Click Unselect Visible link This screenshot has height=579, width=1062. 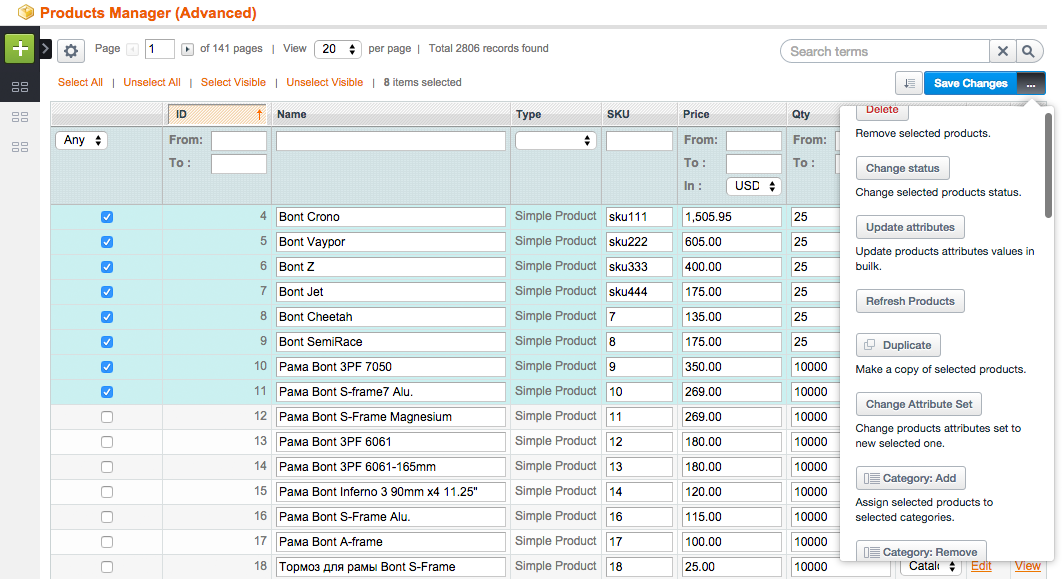pos(324,82)
